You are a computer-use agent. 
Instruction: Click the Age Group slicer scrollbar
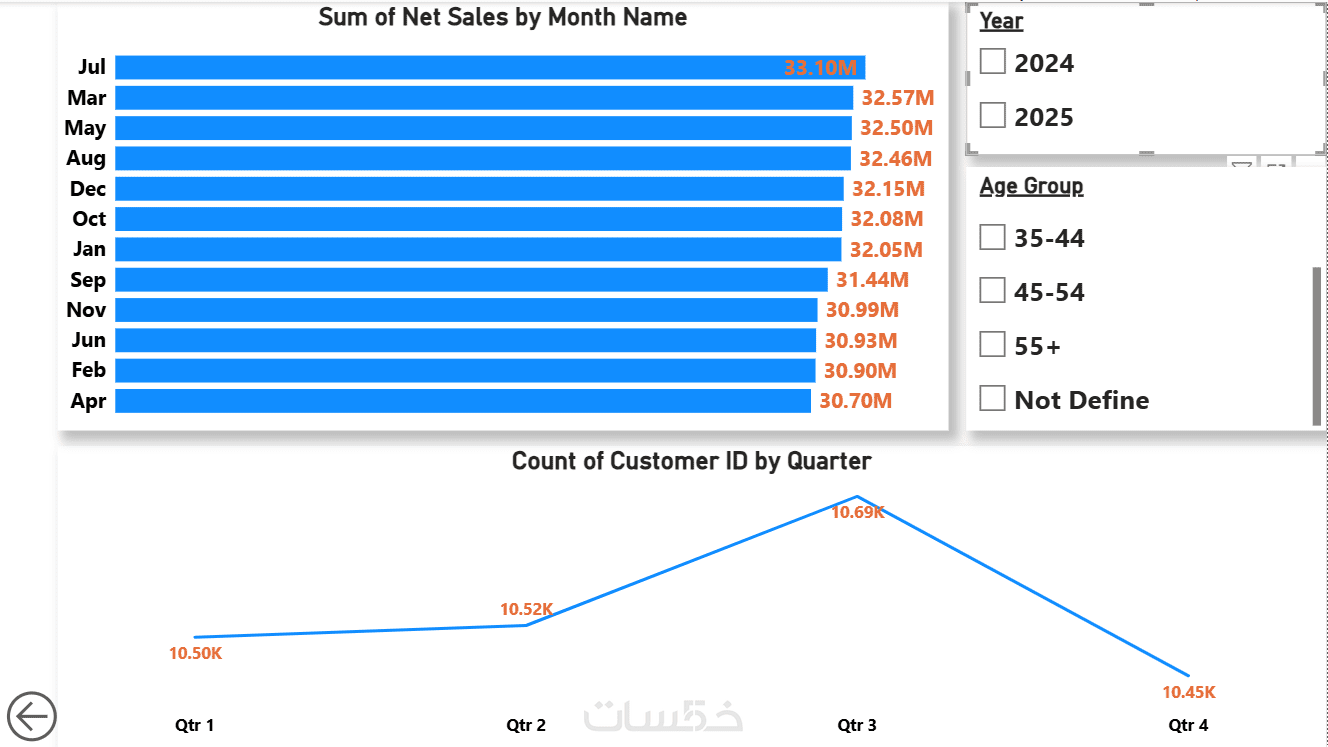1316,345
